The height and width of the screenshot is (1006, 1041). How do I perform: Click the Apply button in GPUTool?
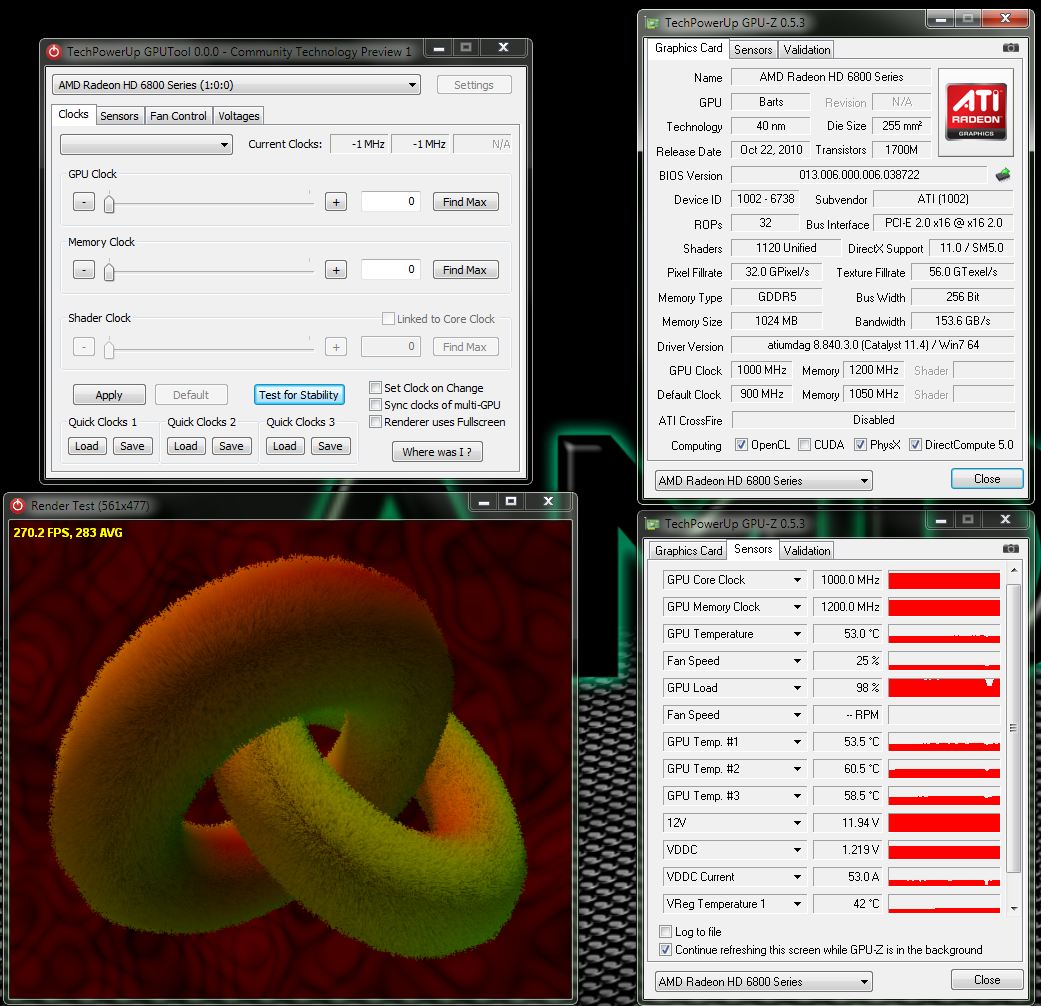click(109, 395)
